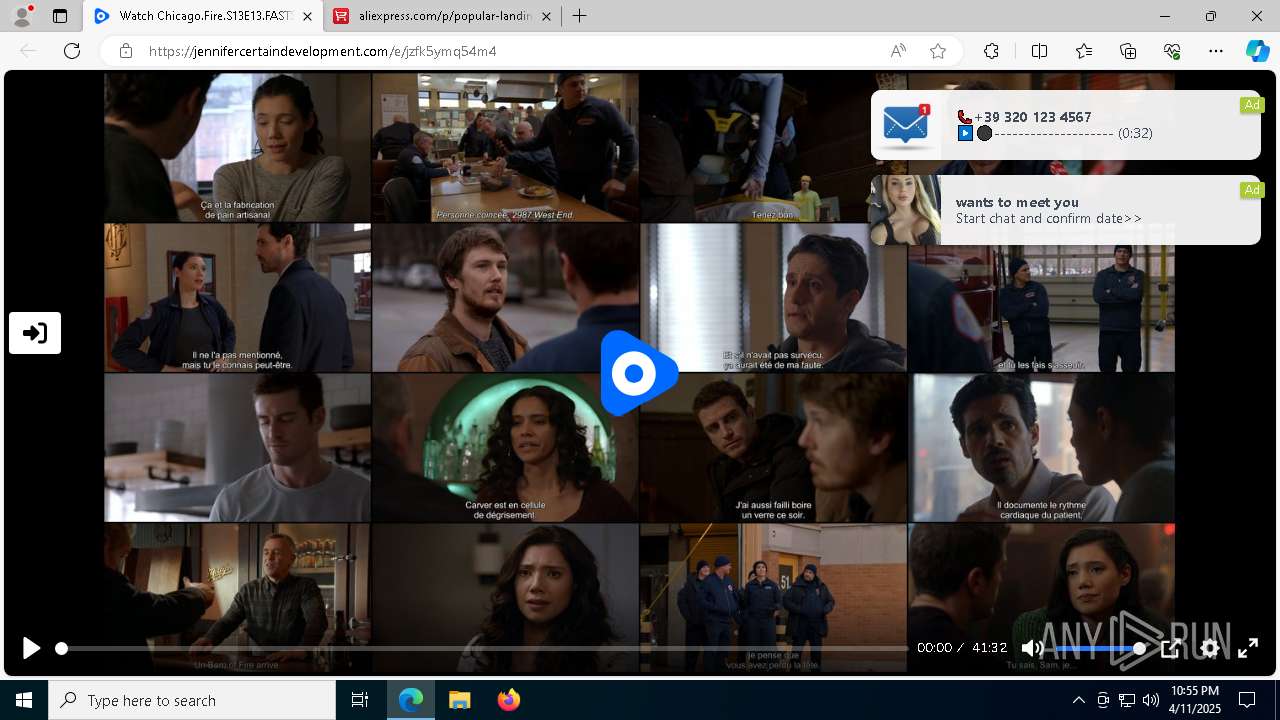The width and height of the screenshot is (1280, 720).
Task: Click blonde woman ad thumbnail
Action: (x=906, y=210)
